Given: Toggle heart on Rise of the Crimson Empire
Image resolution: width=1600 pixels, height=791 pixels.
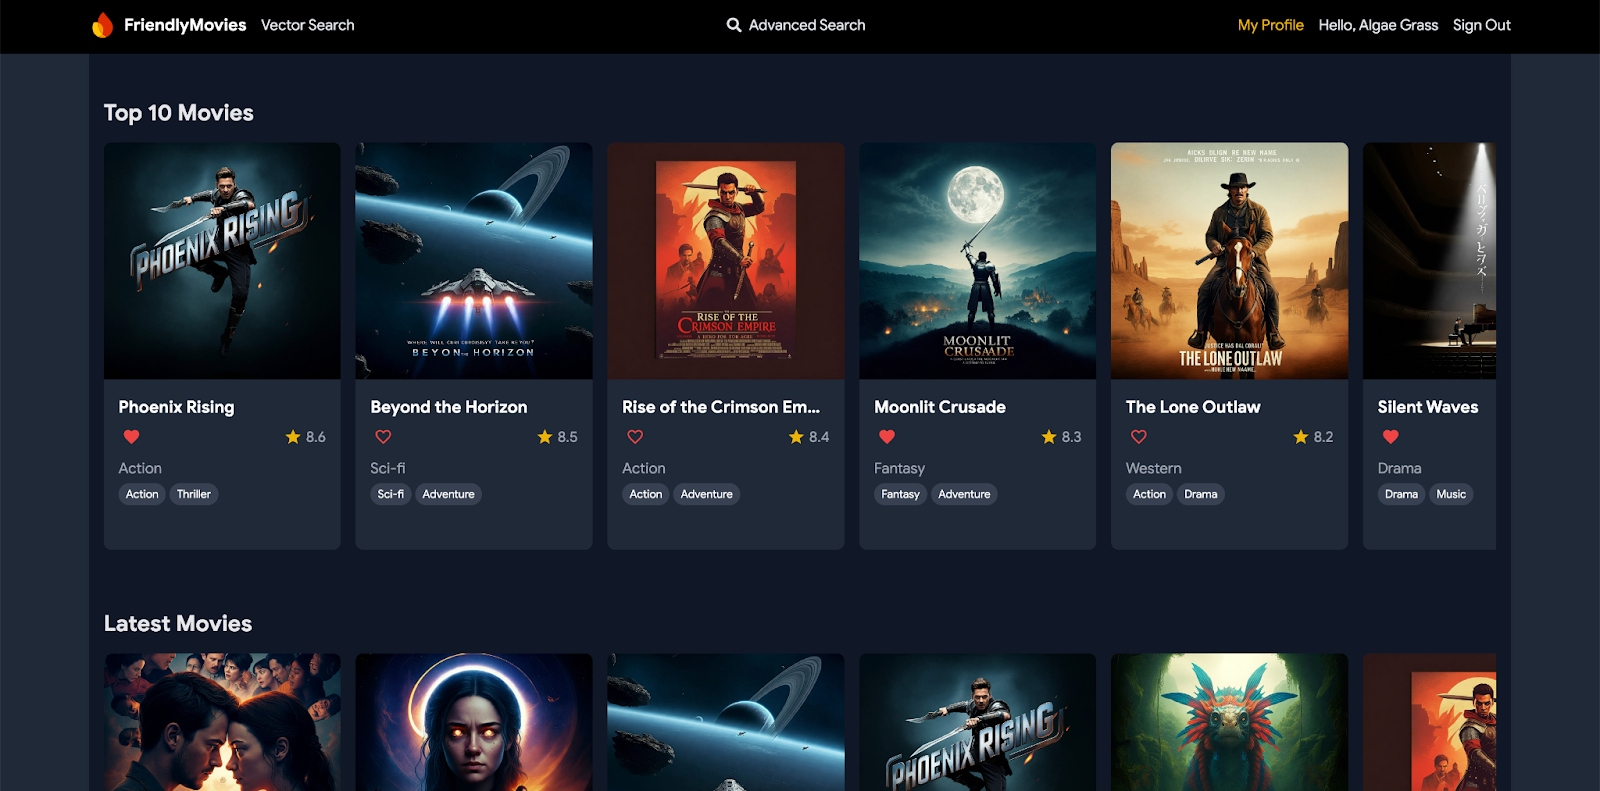Looking at the screenshot, I should (635, 437).
